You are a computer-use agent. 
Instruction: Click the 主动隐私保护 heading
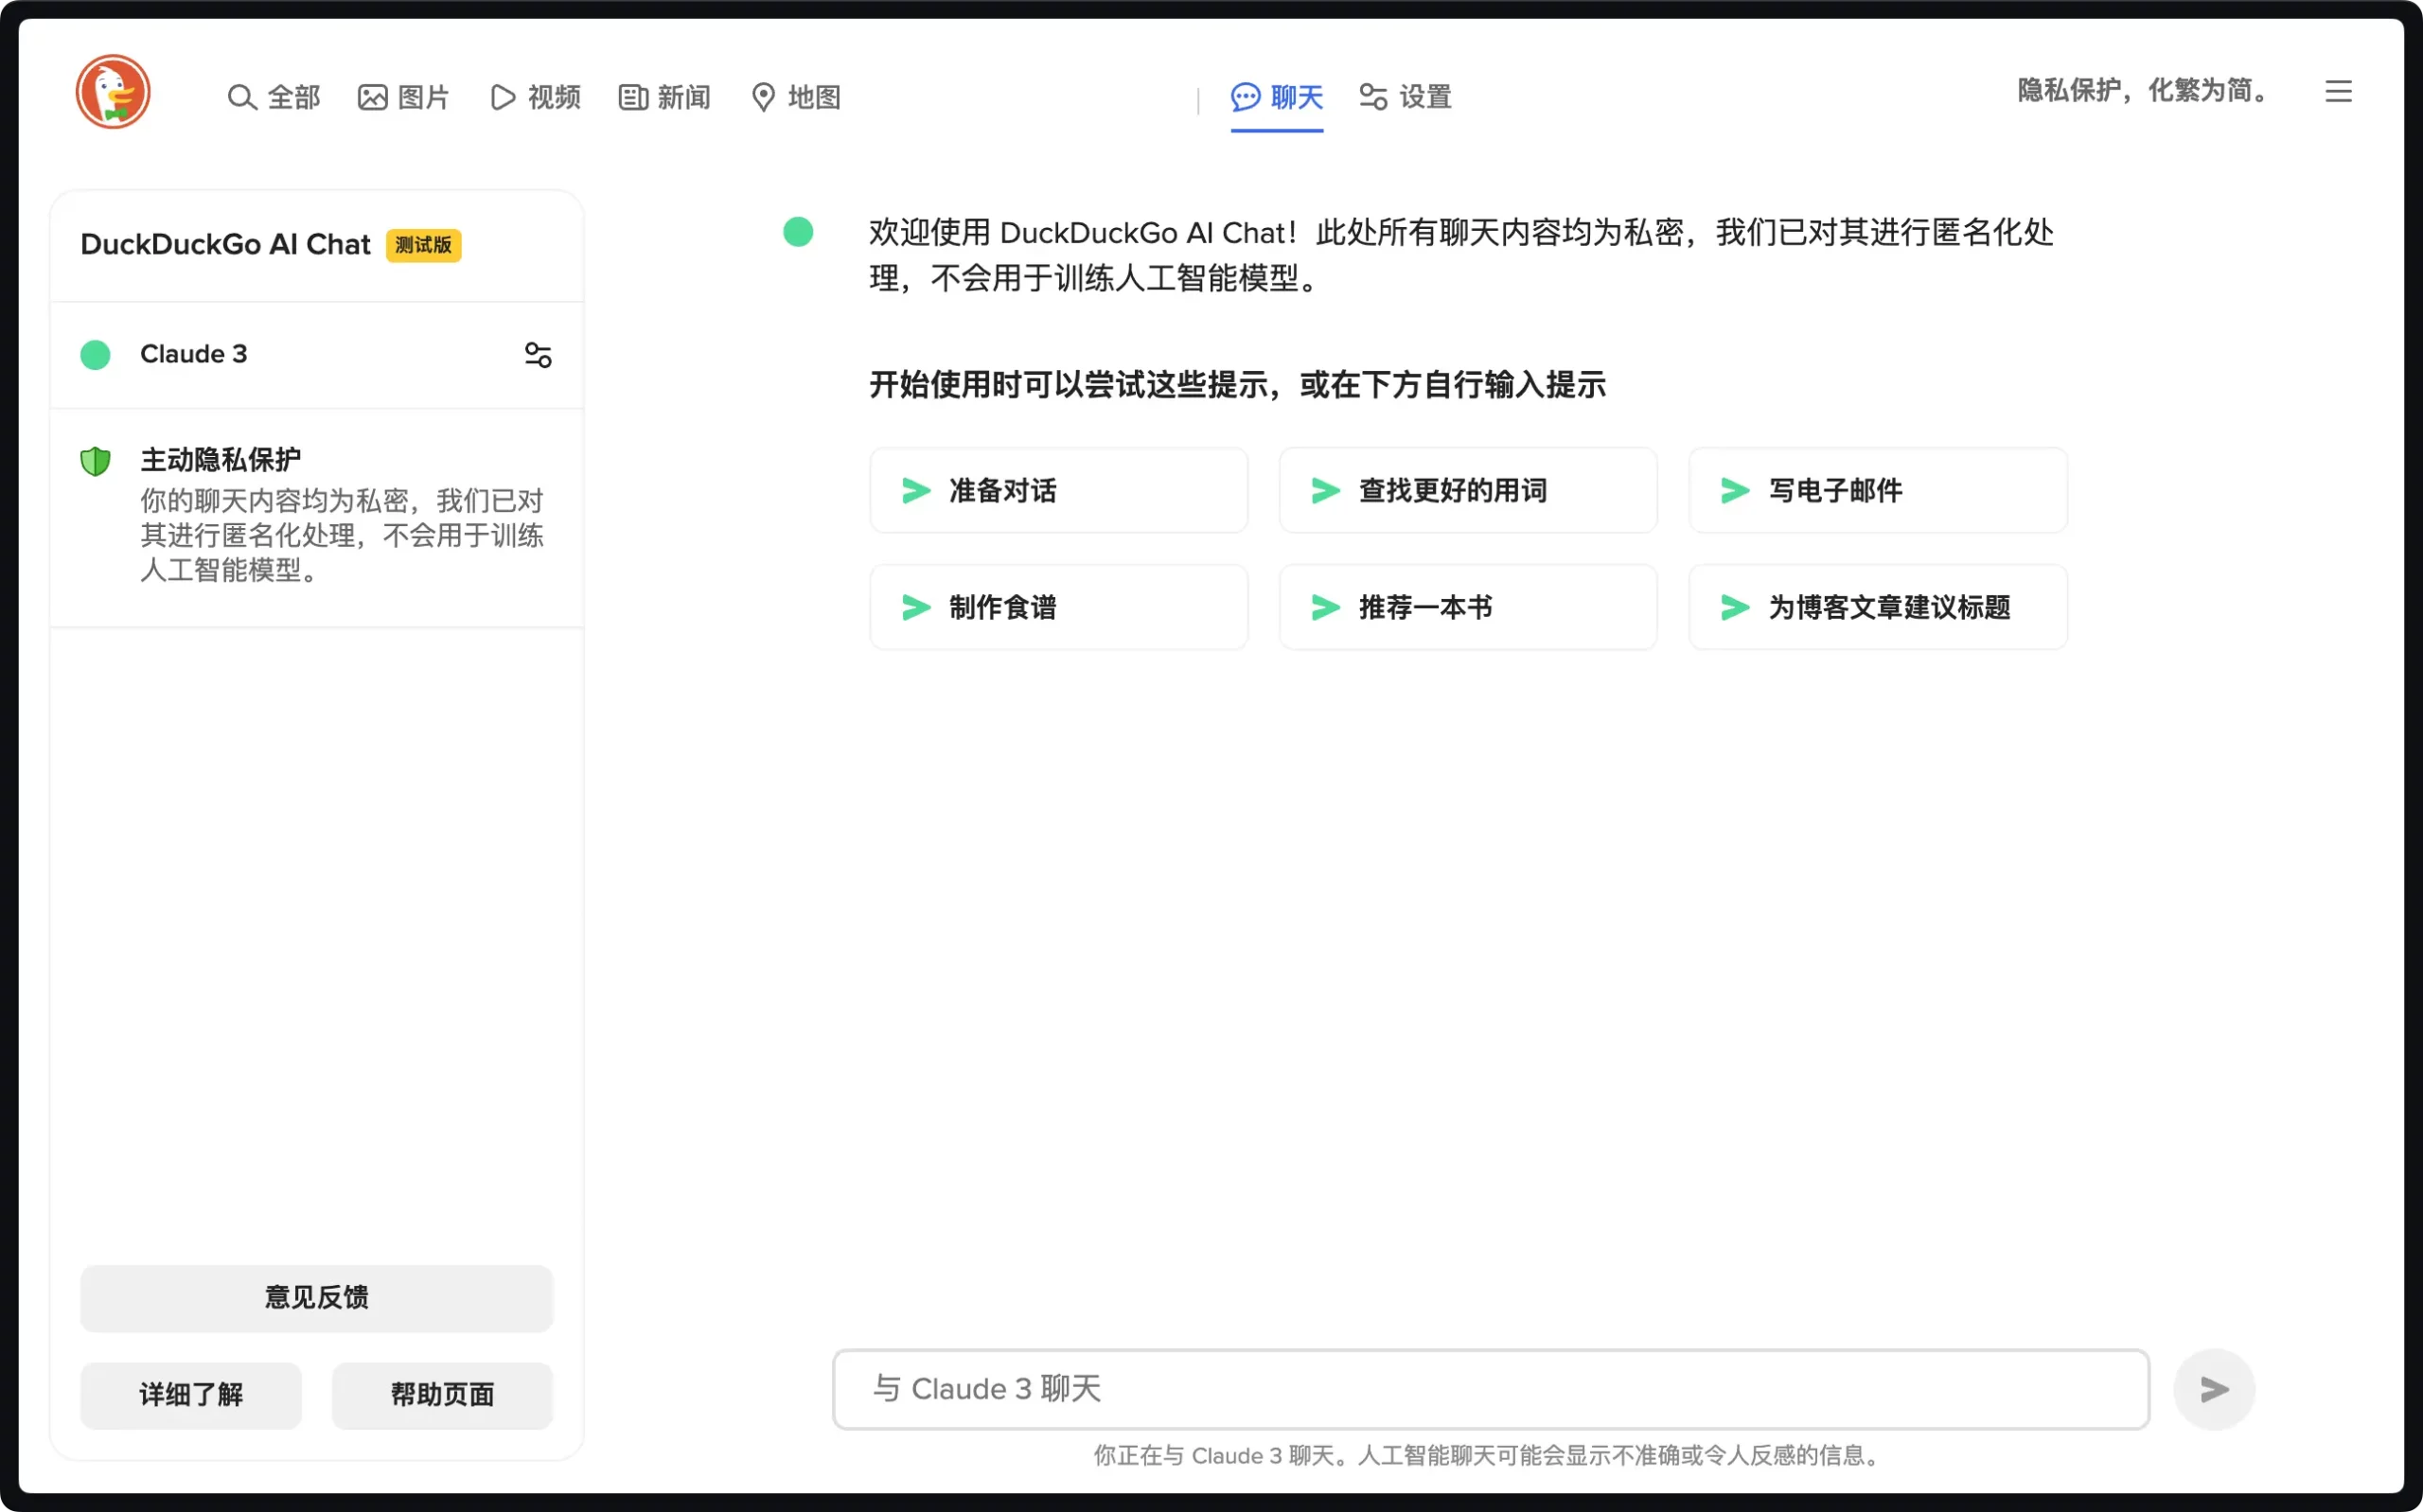coord(220,460)
